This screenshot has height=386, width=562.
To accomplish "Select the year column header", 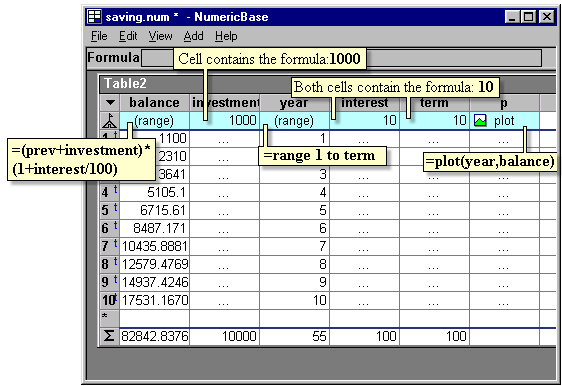I will (x=294, y=103).
